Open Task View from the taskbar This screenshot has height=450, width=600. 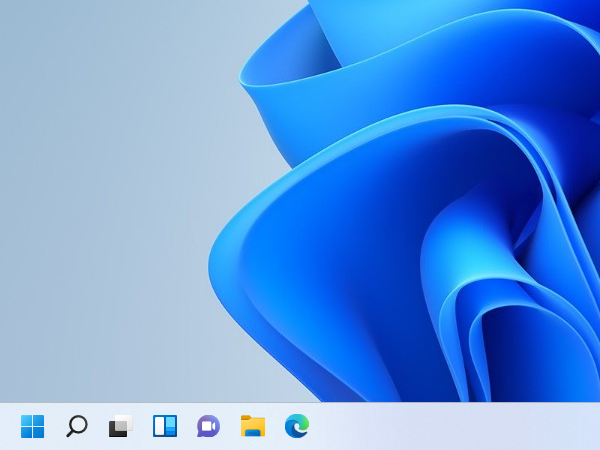tap(121, 426)
